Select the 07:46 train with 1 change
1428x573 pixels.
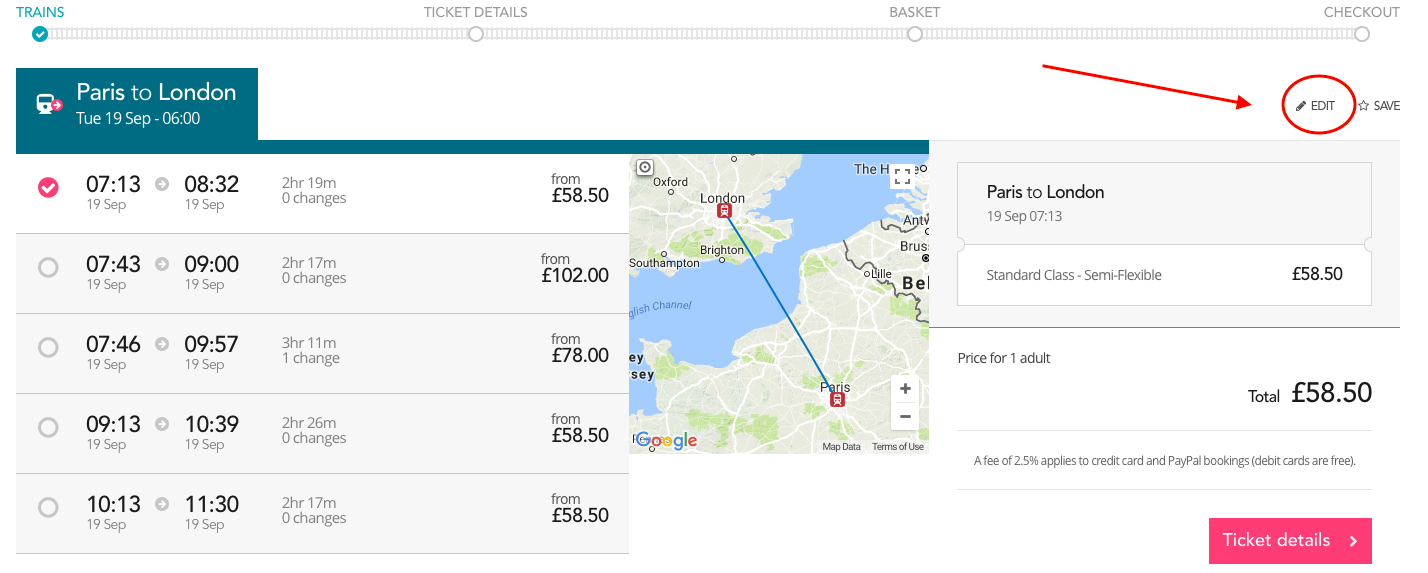pos(48,348)
